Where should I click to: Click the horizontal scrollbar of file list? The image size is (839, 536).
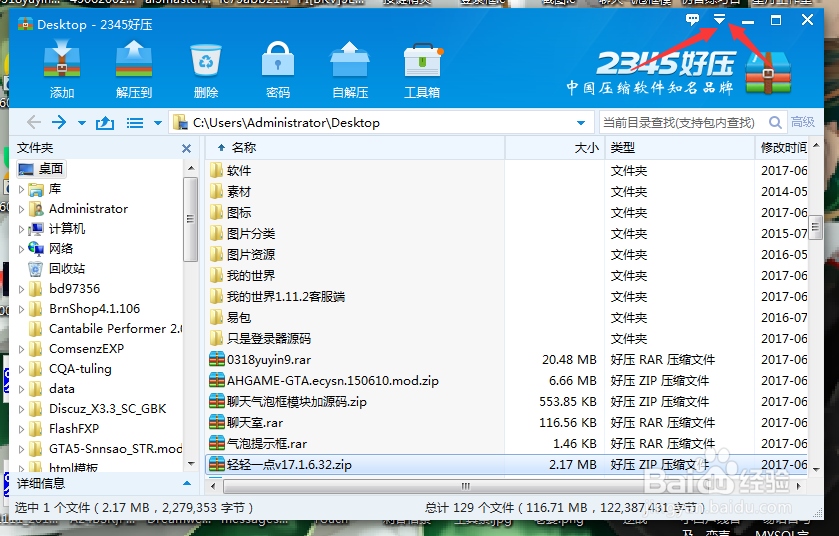[466, 486]
